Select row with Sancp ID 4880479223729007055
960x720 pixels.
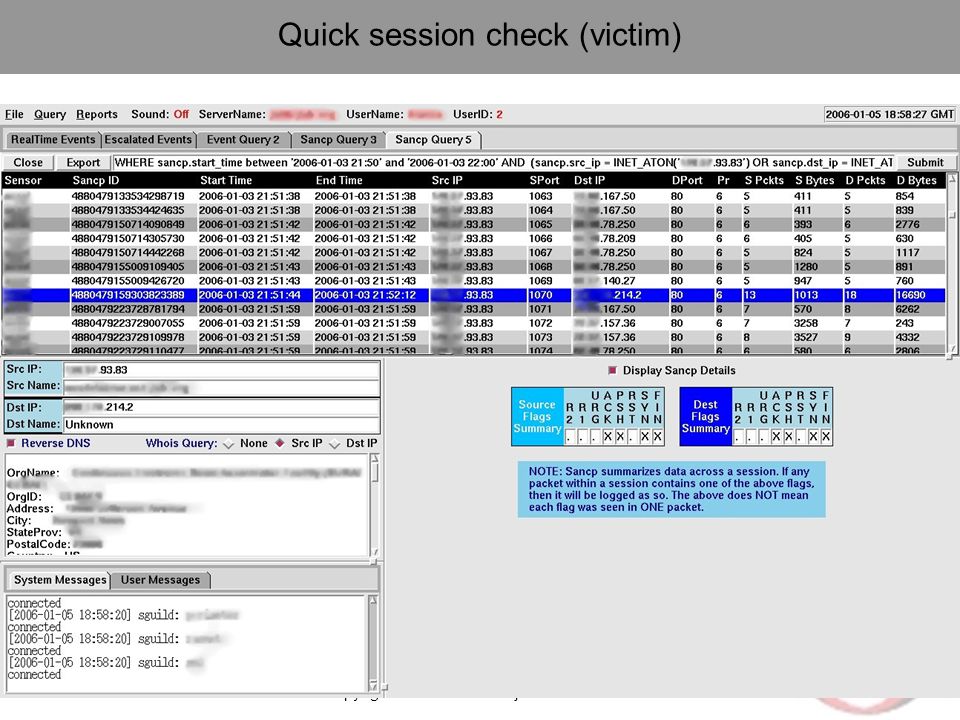pos(473,323)
